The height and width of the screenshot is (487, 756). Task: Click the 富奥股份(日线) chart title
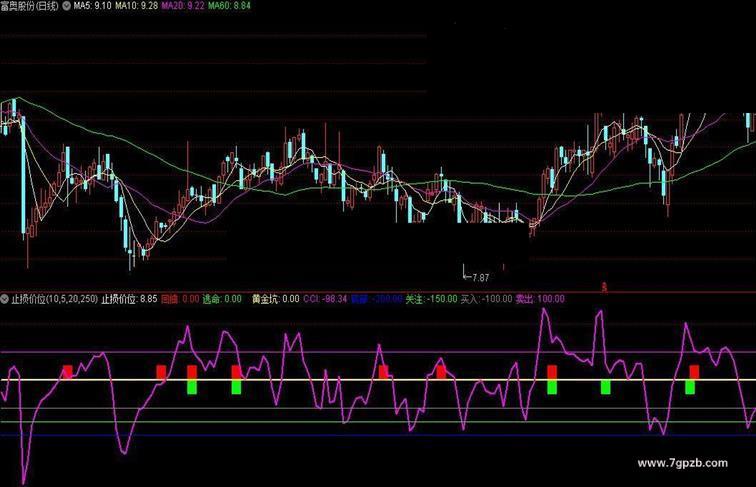[30, 6]
